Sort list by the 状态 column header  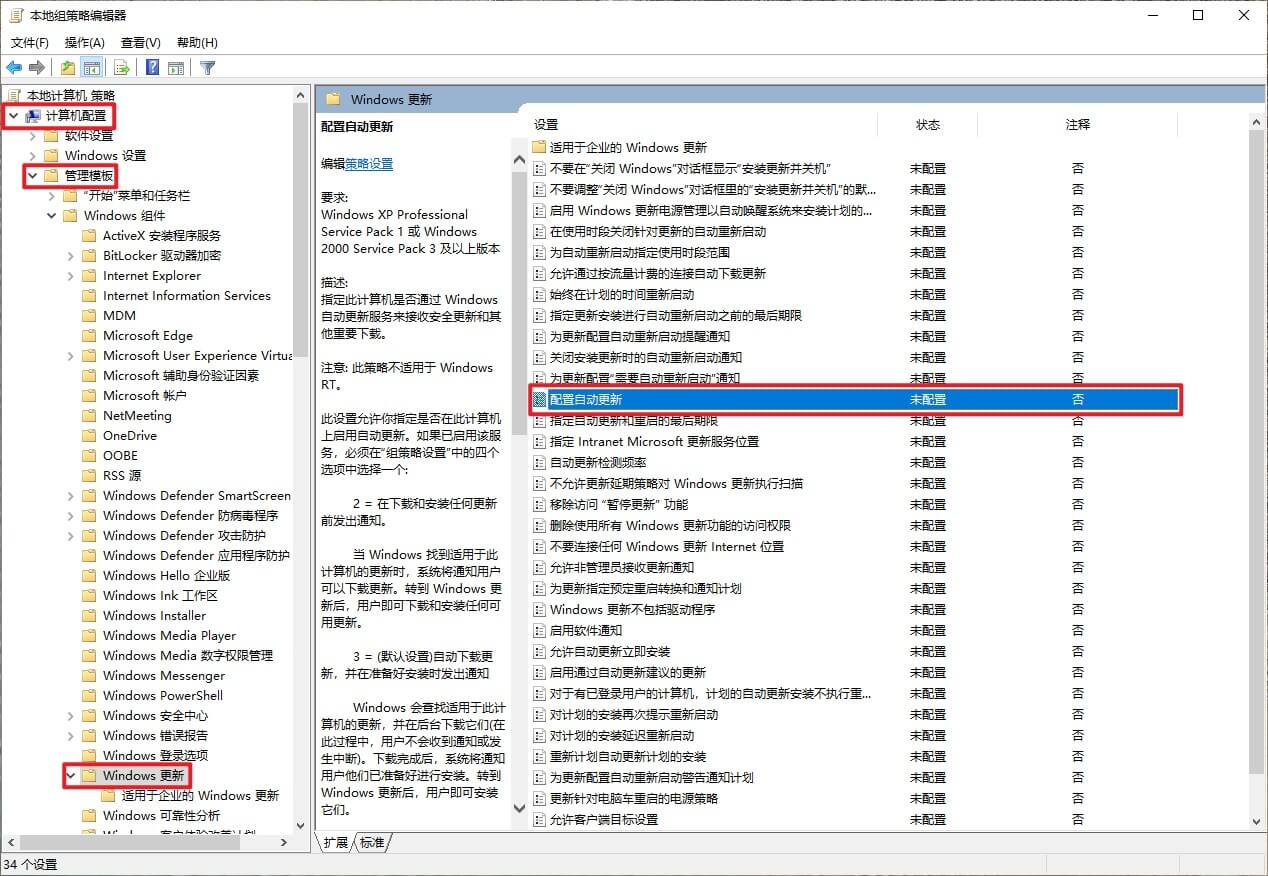pos(927,125)
